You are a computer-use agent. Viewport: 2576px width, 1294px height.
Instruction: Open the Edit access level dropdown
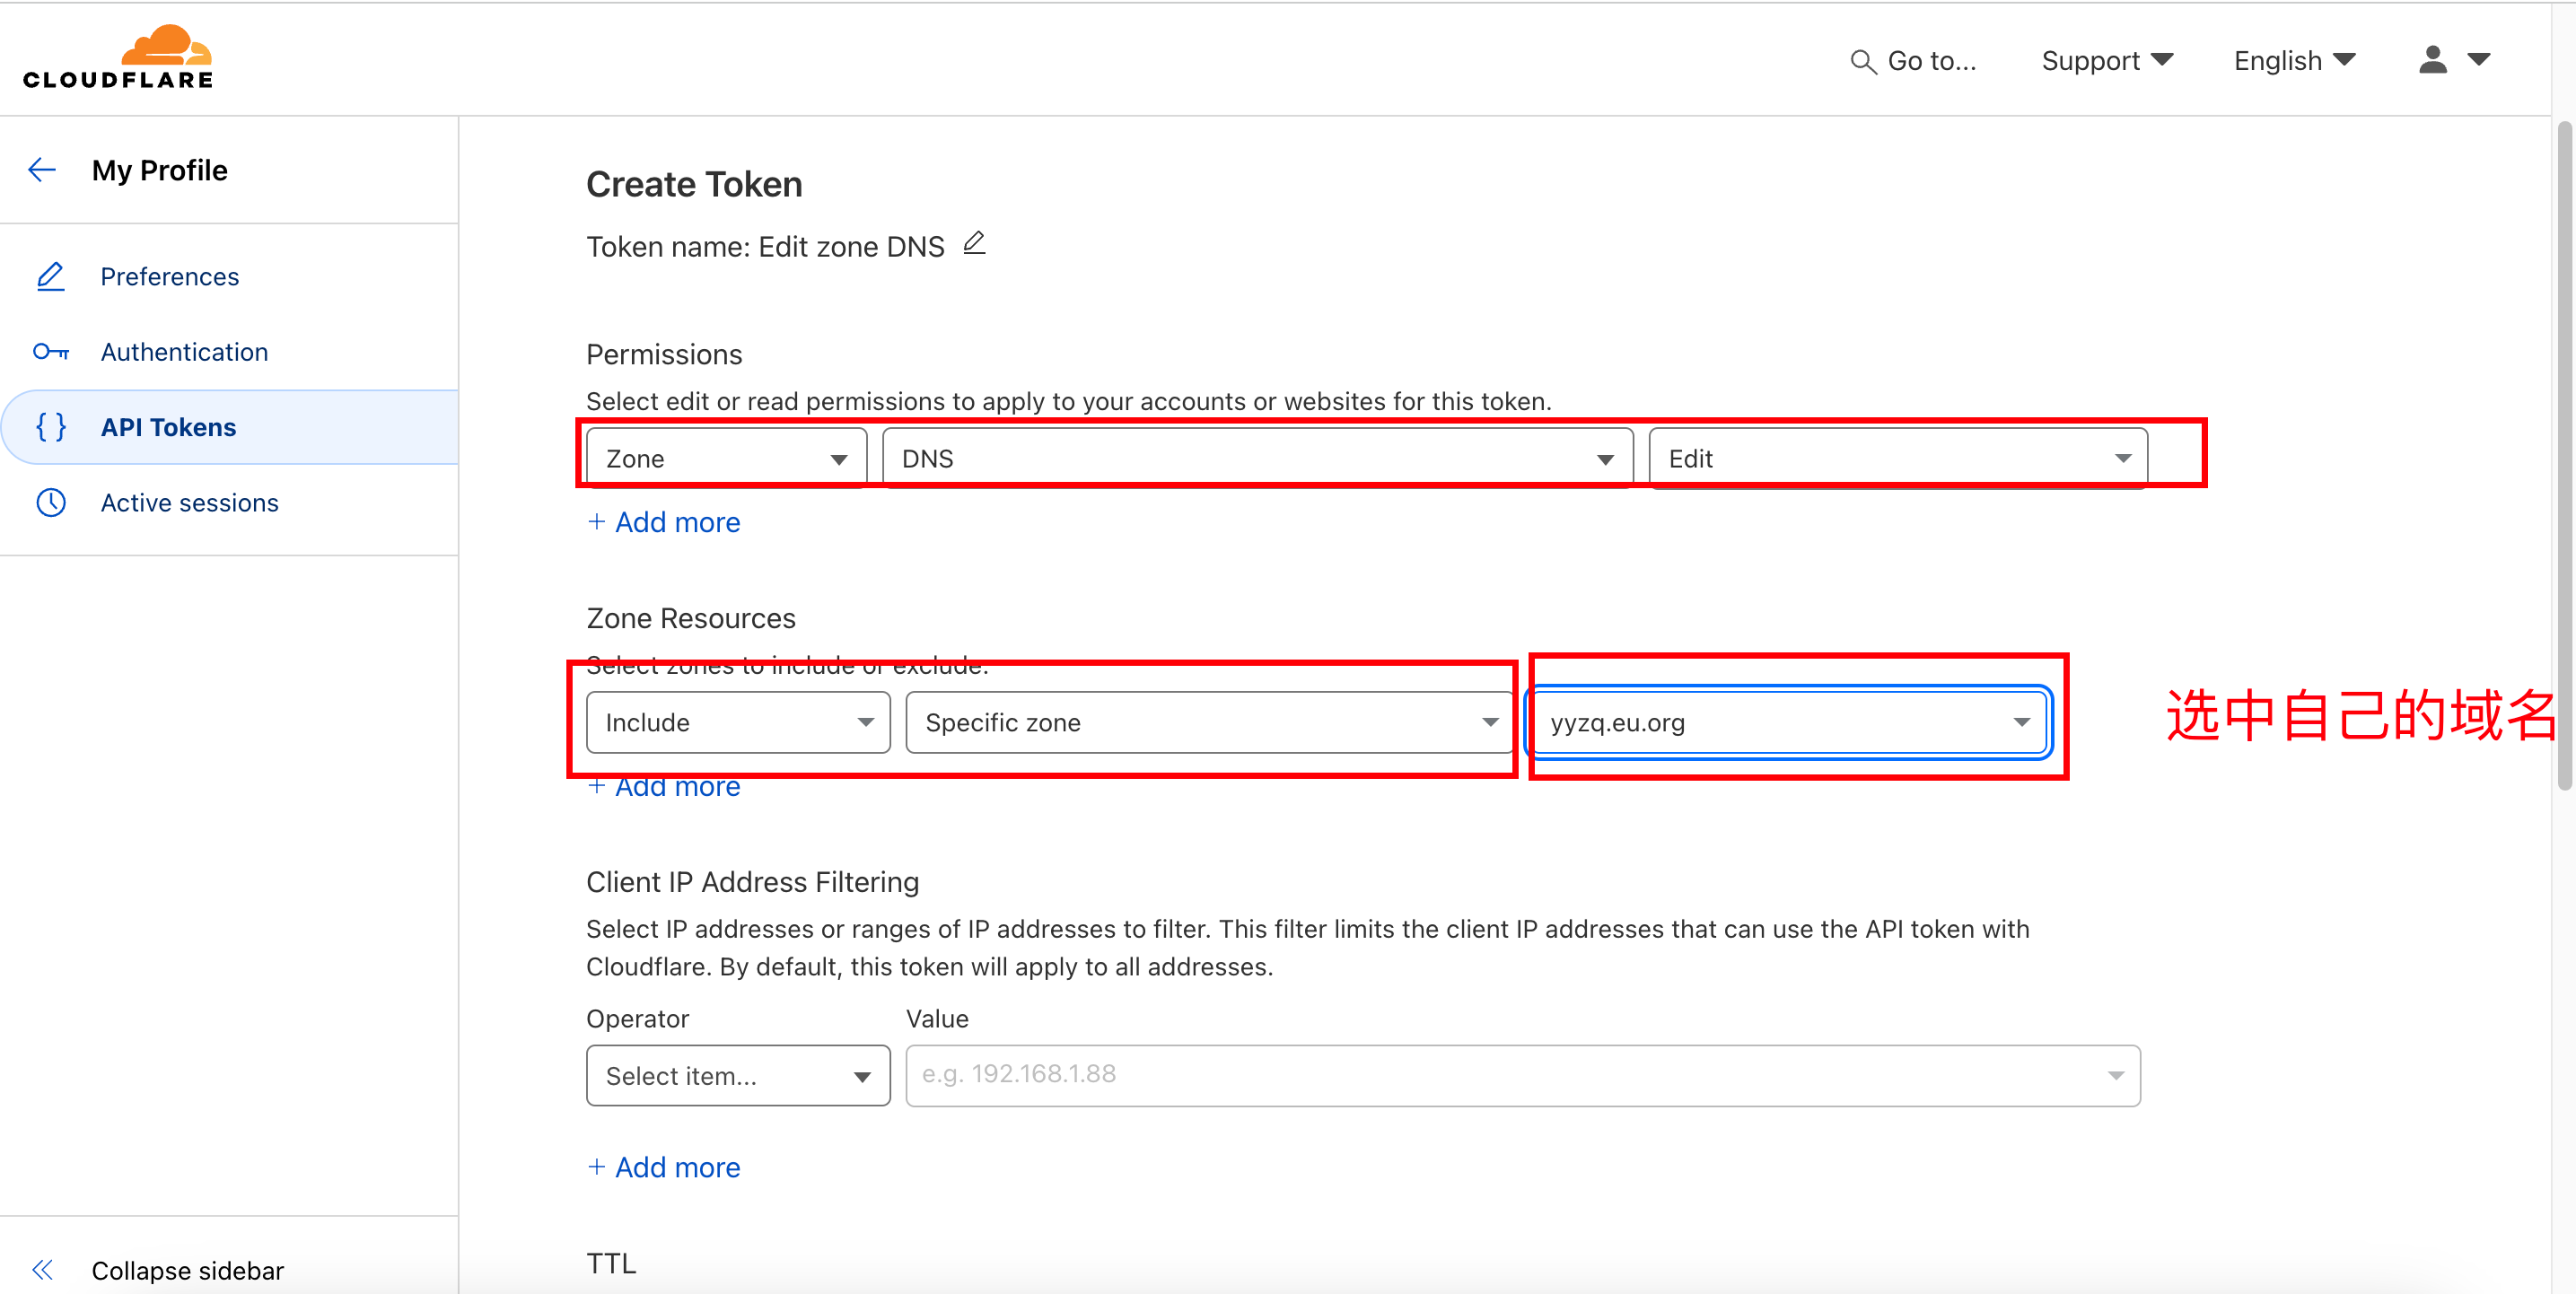[1897, 458]
